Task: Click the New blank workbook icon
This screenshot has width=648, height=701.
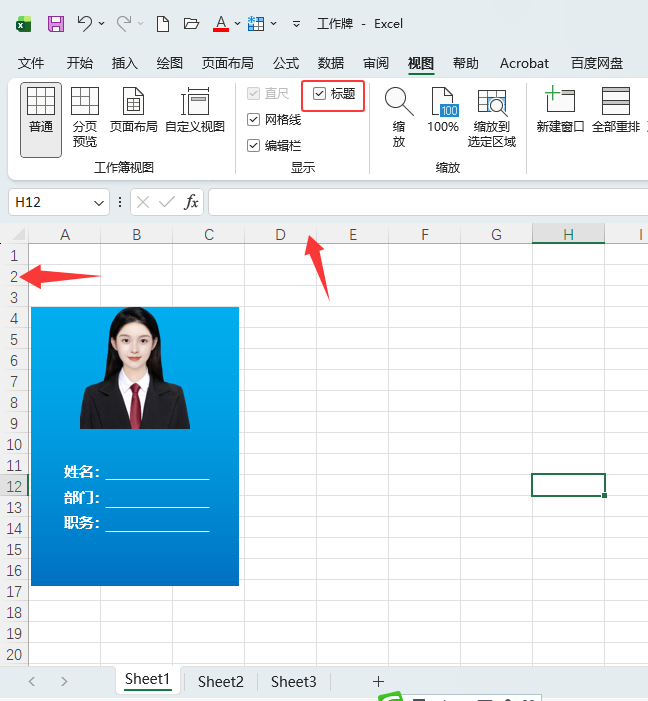Action: pyautogui.click(x=163, y=24)
